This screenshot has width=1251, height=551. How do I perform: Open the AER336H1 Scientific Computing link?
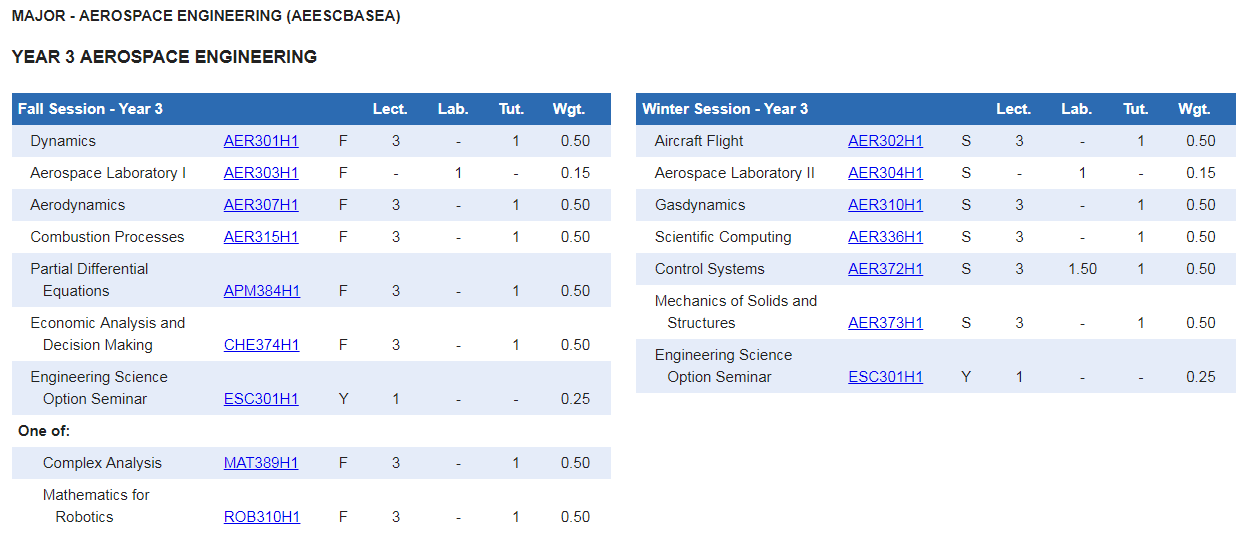click(x=885, y=237)
